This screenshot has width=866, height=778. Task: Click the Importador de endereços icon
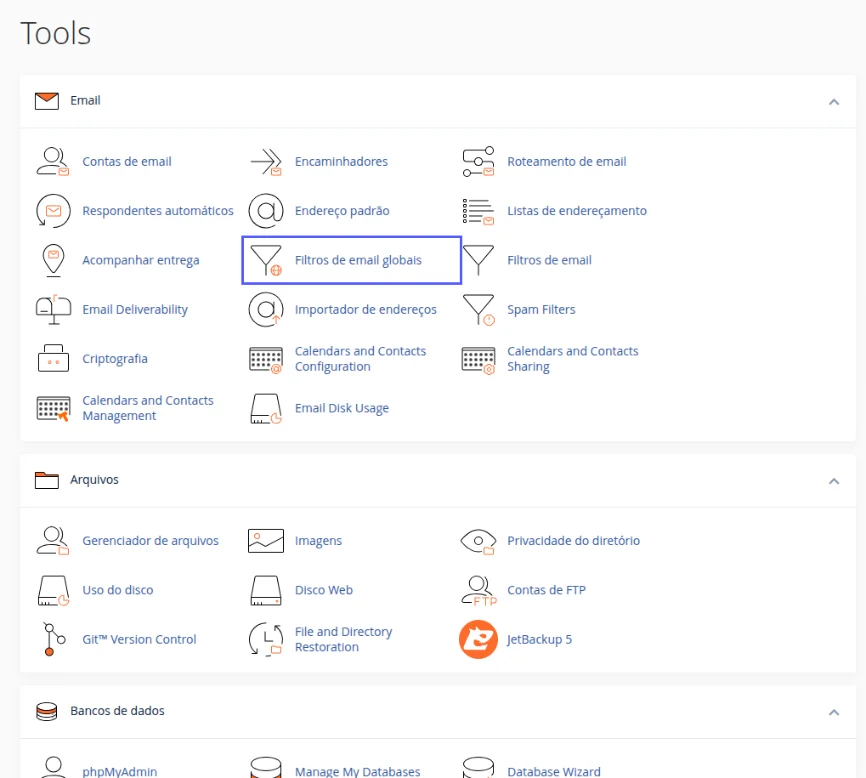[x=266, y=310]
